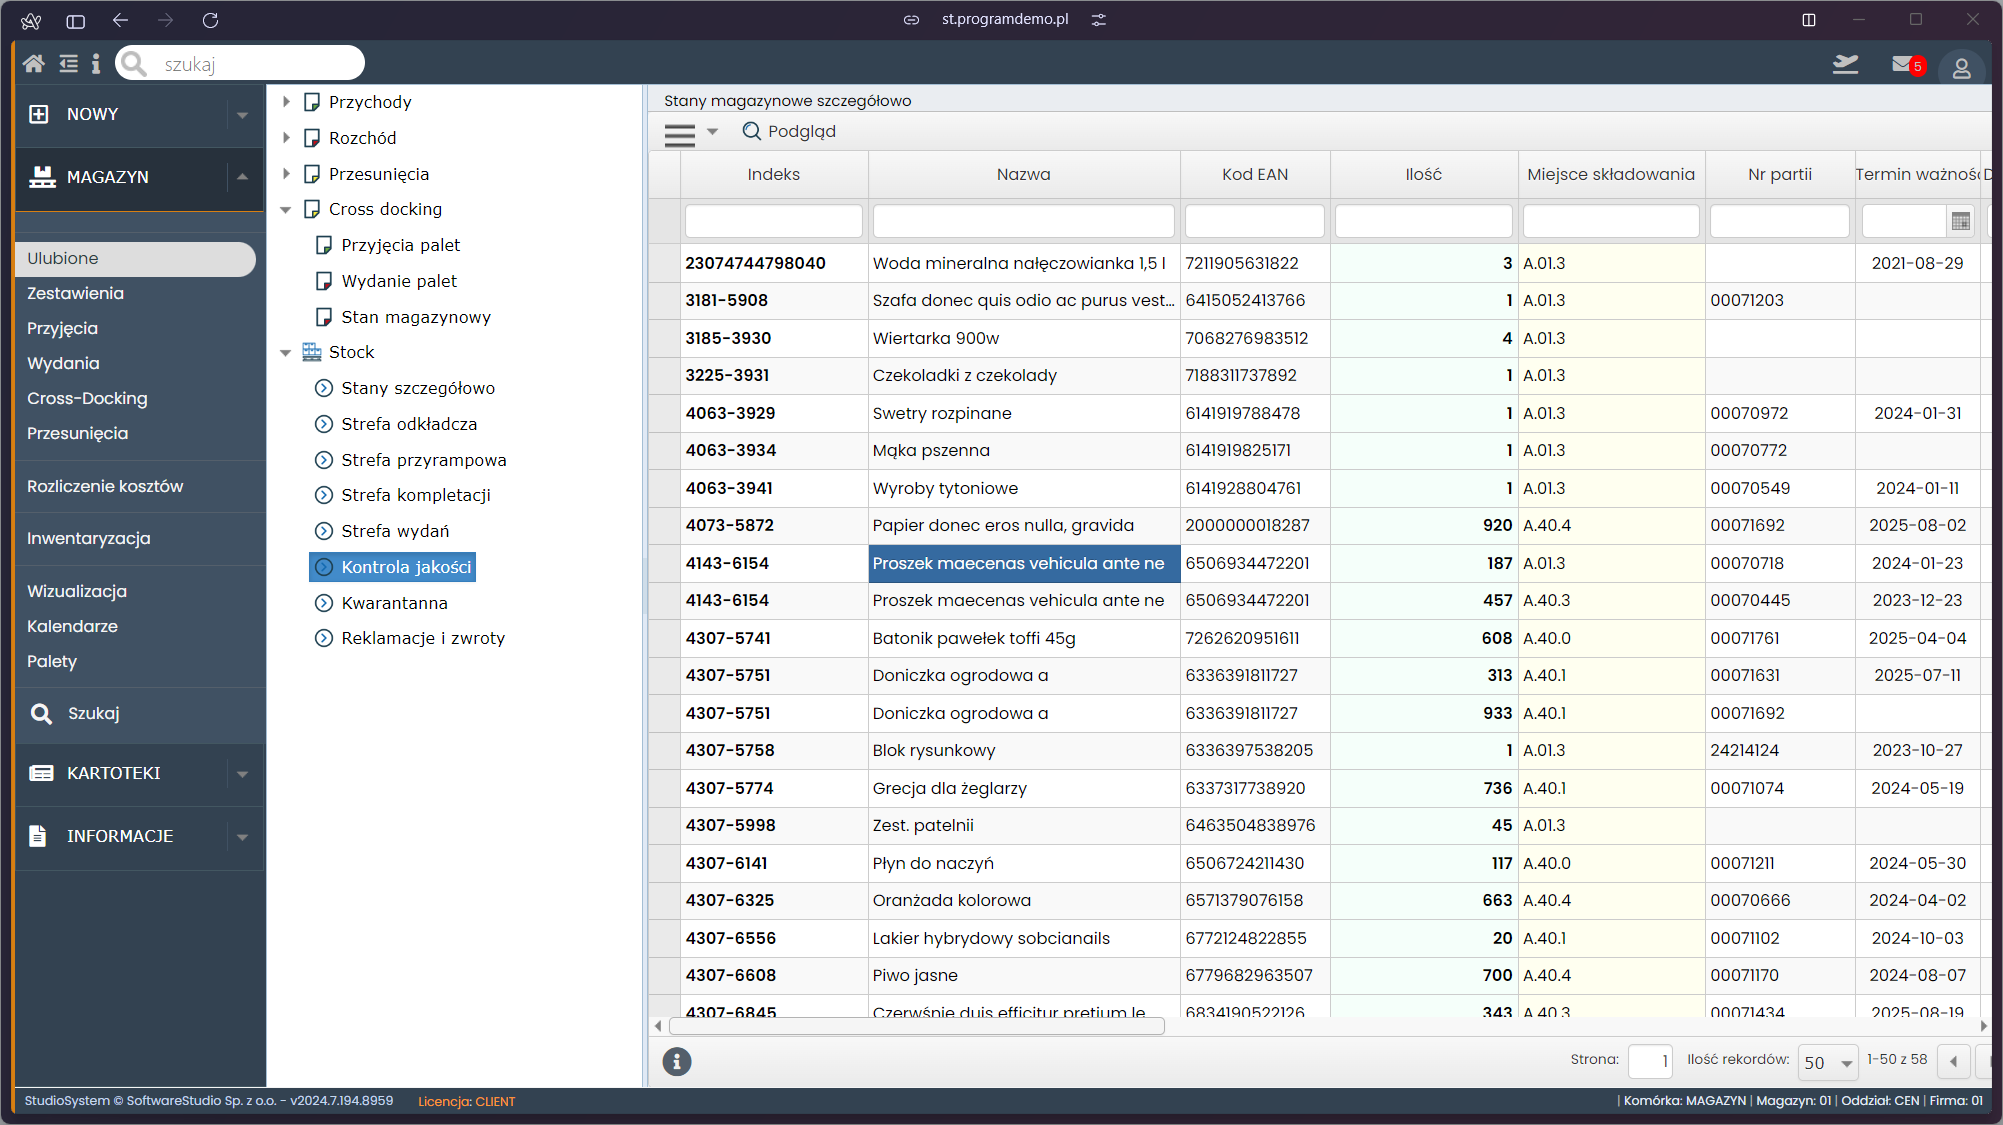Viewport: 2003px width, 1125px height.
Task: Click the Szukaj magnifier icon in sidebar
Action: pos(43,711)
